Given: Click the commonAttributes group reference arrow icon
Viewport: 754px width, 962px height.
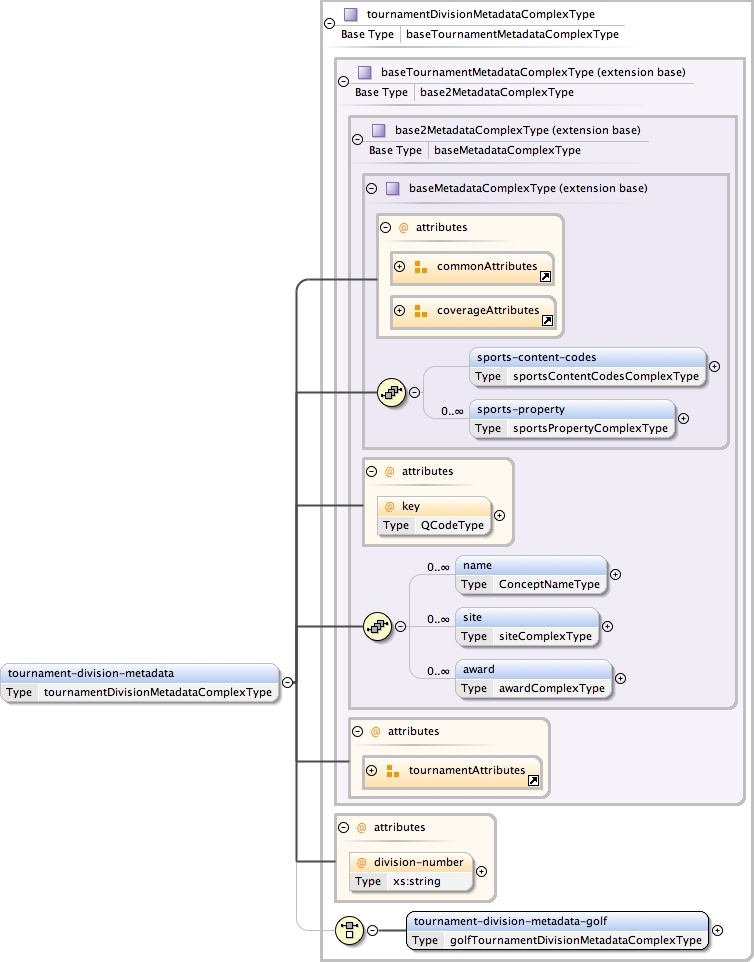Looking at the screenshot, I should [x=546, y=276].
